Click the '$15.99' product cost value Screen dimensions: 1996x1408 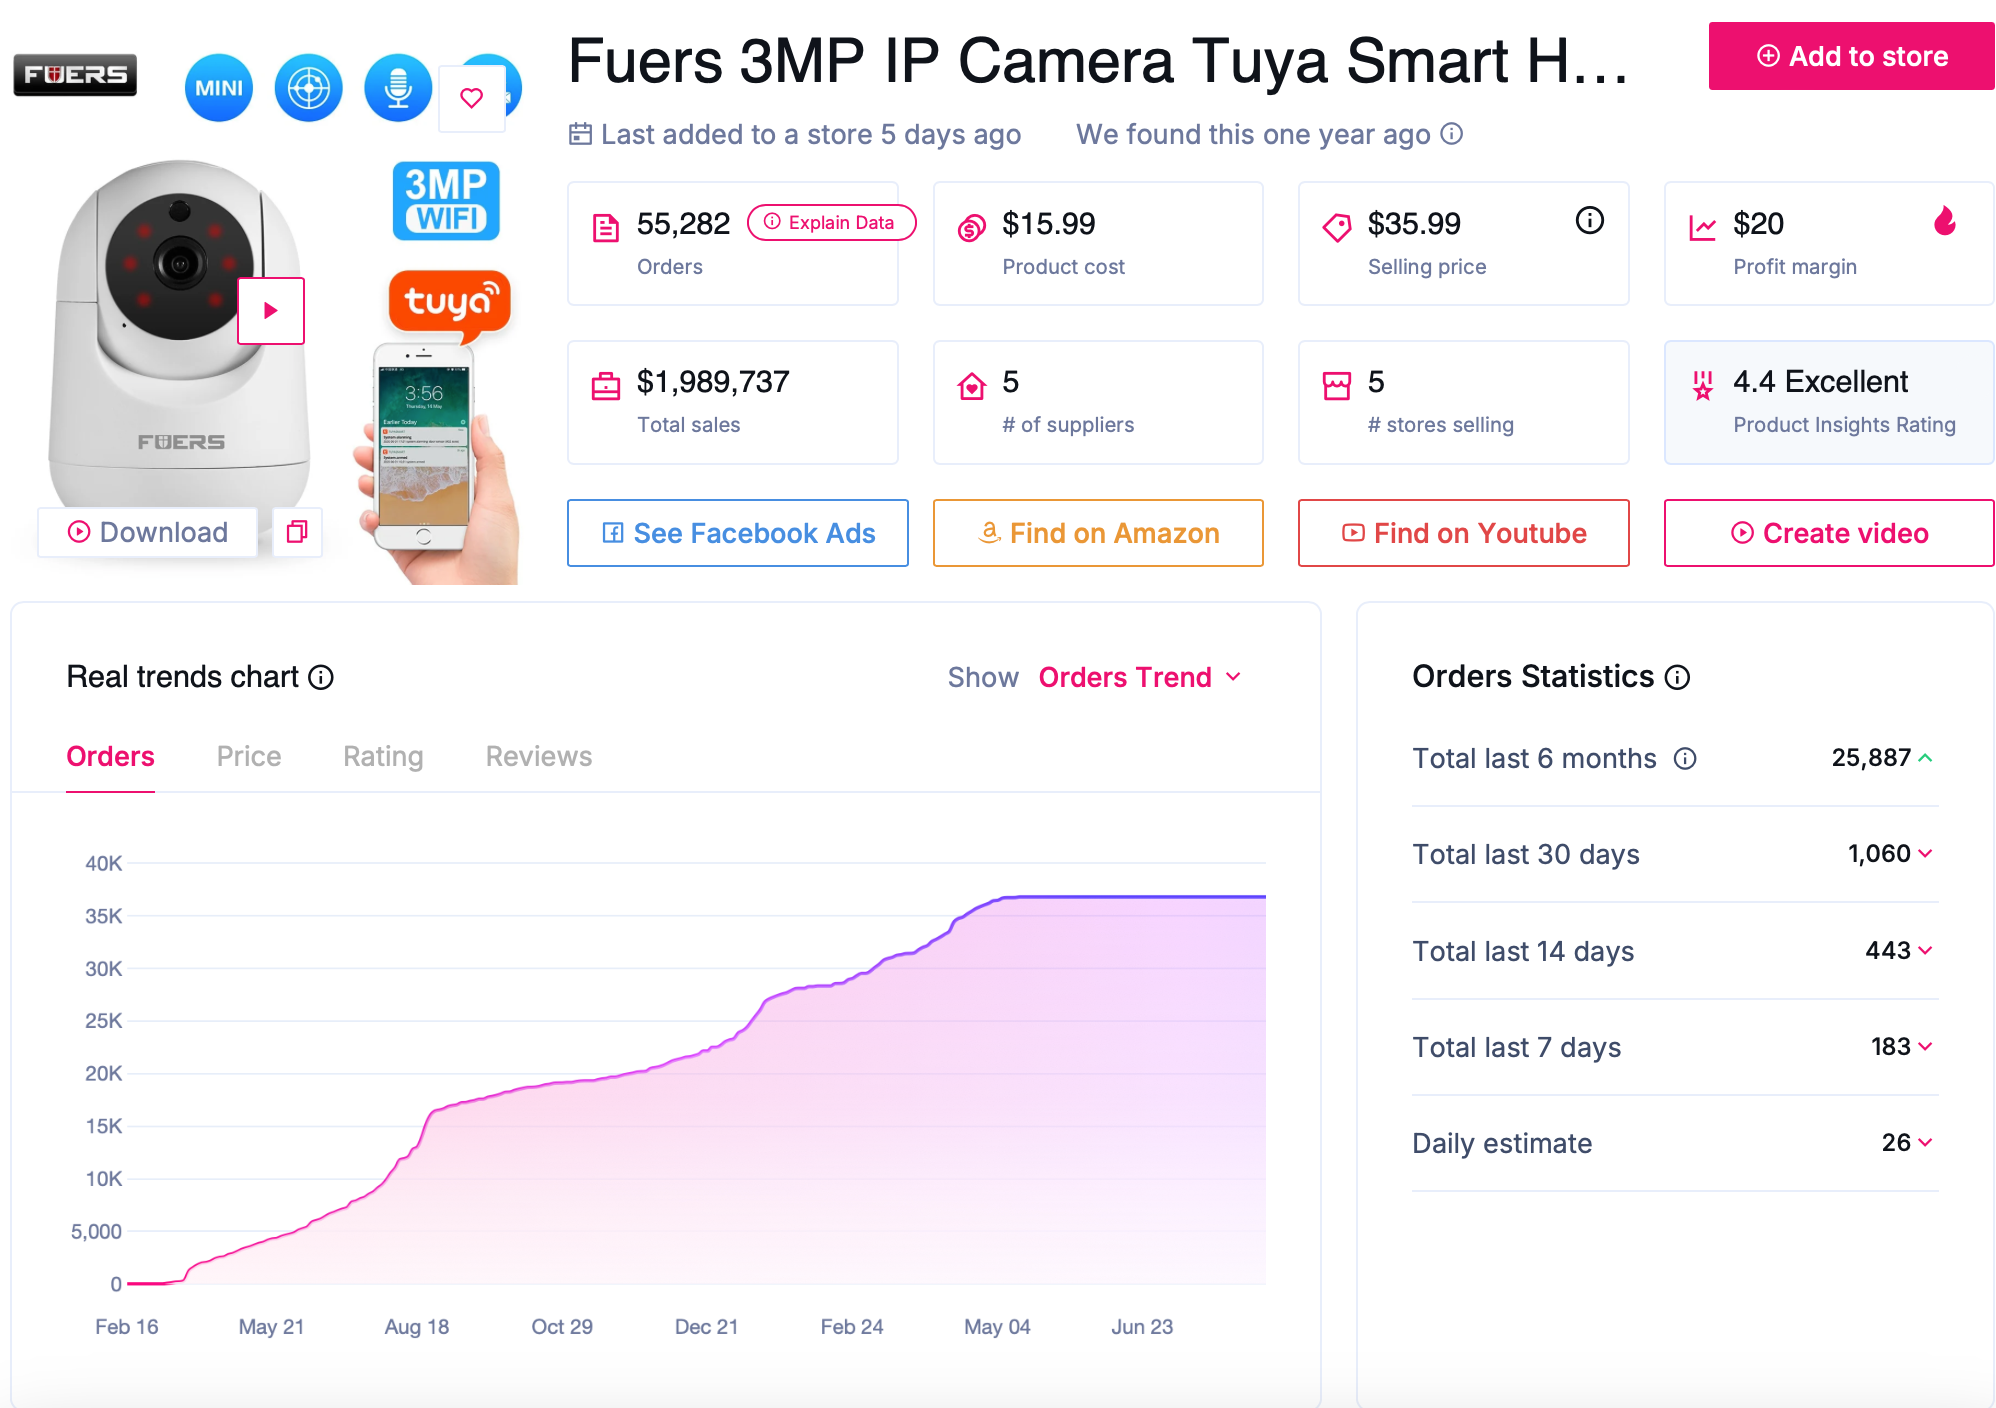click(1049, 224)
